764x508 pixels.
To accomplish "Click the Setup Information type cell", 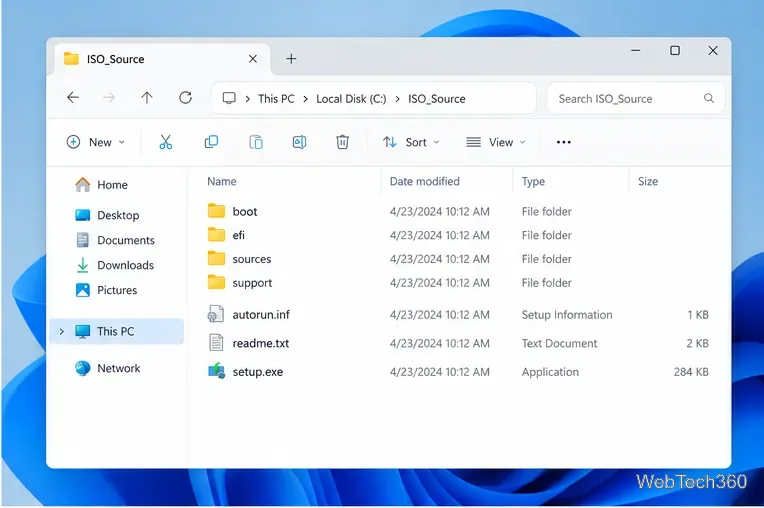I will coord(567,315).
